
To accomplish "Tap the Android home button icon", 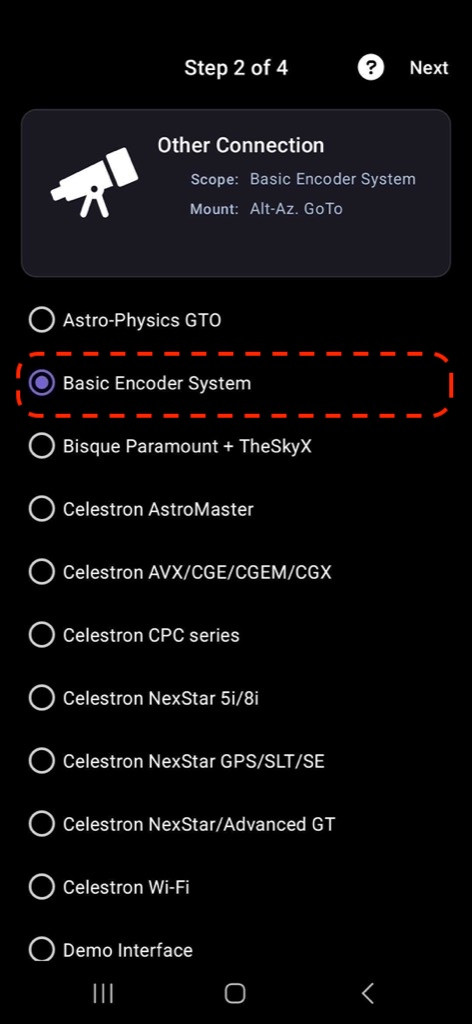I will coord(235,993).
